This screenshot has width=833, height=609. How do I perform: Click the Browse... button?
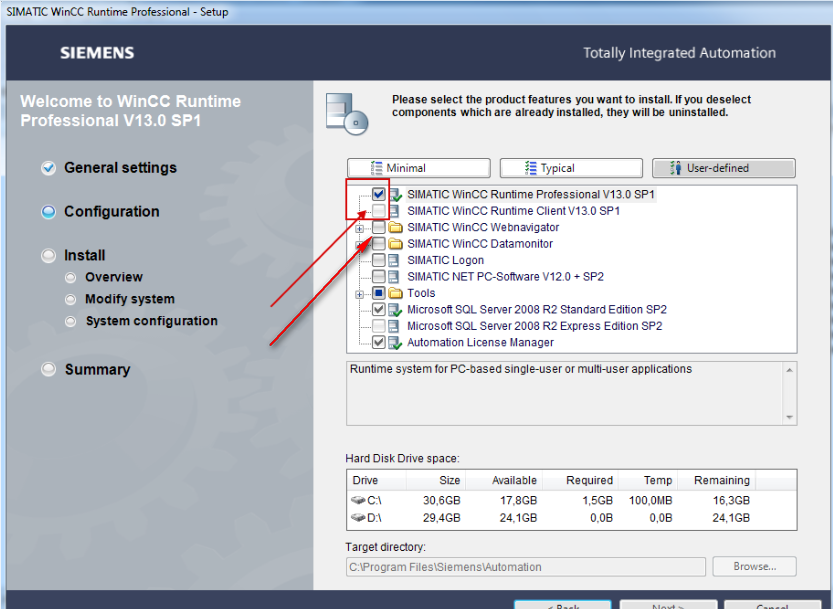coord(754,566)
